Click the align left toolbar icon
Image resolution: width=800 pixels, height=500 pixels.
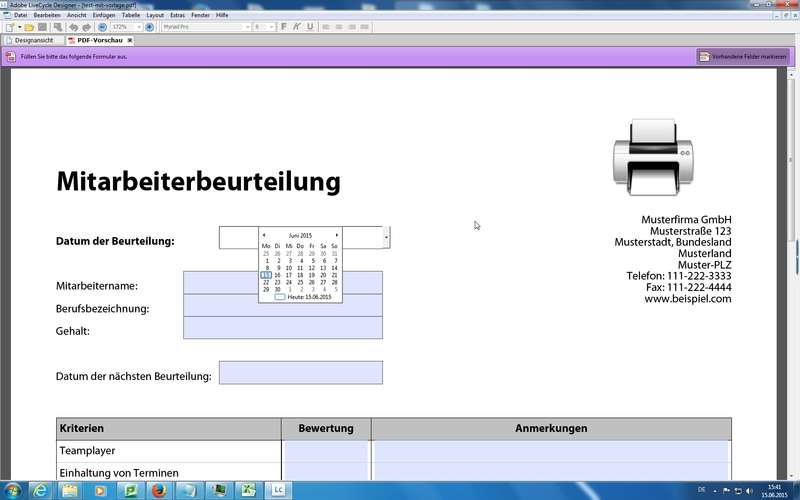(326, 27)
